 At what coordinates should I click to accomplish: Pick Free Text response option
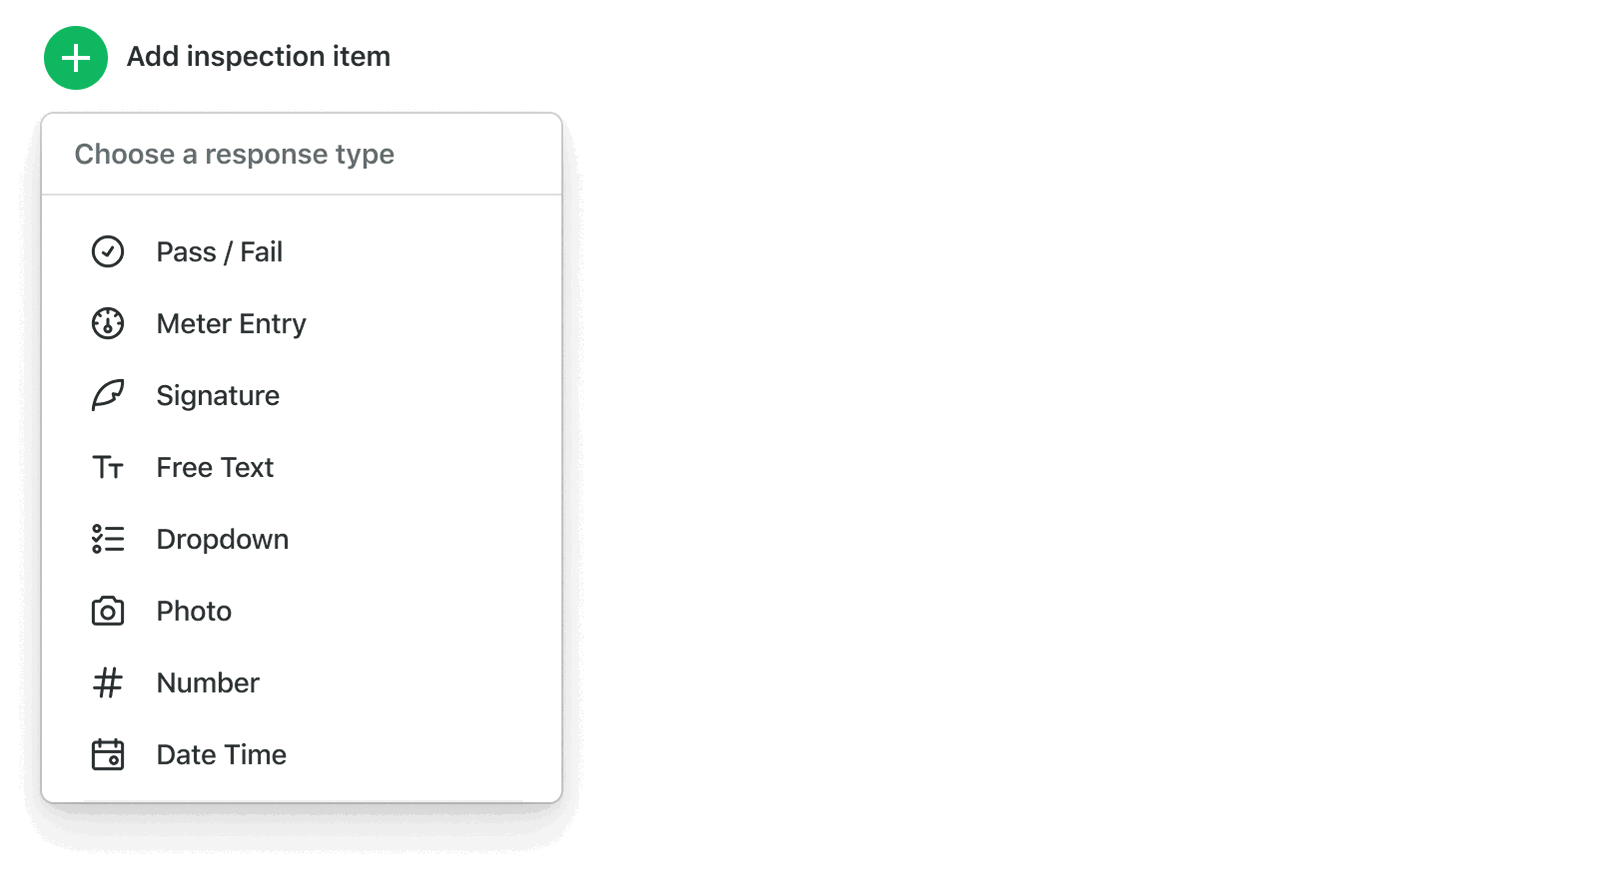(302, 468)
